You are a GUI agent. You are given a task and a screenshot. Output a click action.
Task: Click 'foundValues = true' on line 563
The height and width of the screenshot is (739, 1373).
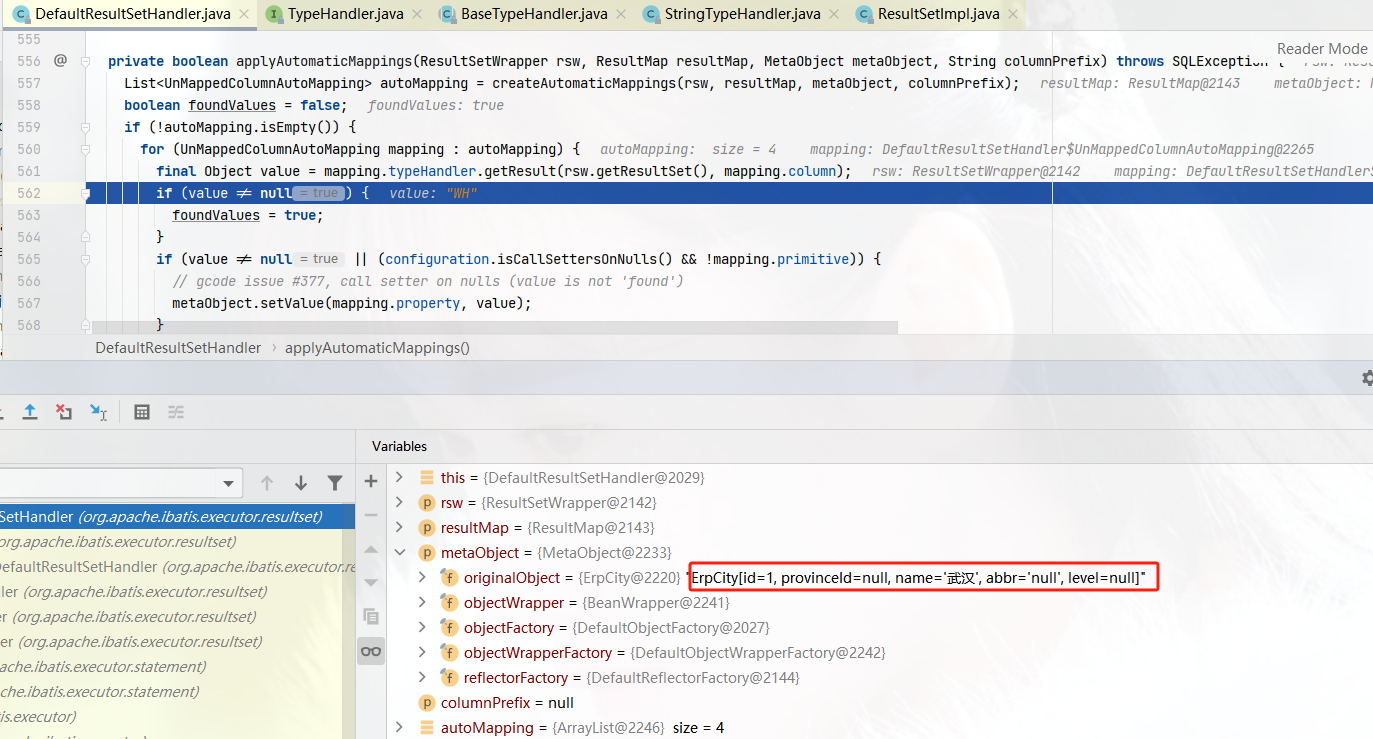(247, 215)
